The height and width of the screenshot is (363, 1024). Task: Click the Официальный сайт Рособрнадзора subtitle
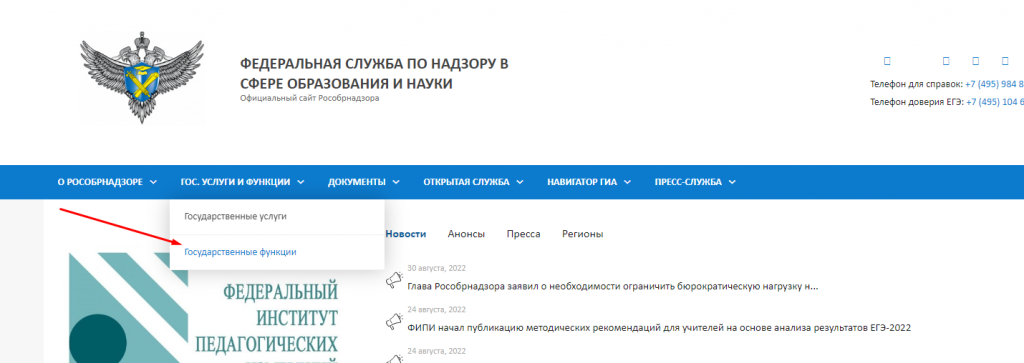pyautogui.click(x=310, y=99)
